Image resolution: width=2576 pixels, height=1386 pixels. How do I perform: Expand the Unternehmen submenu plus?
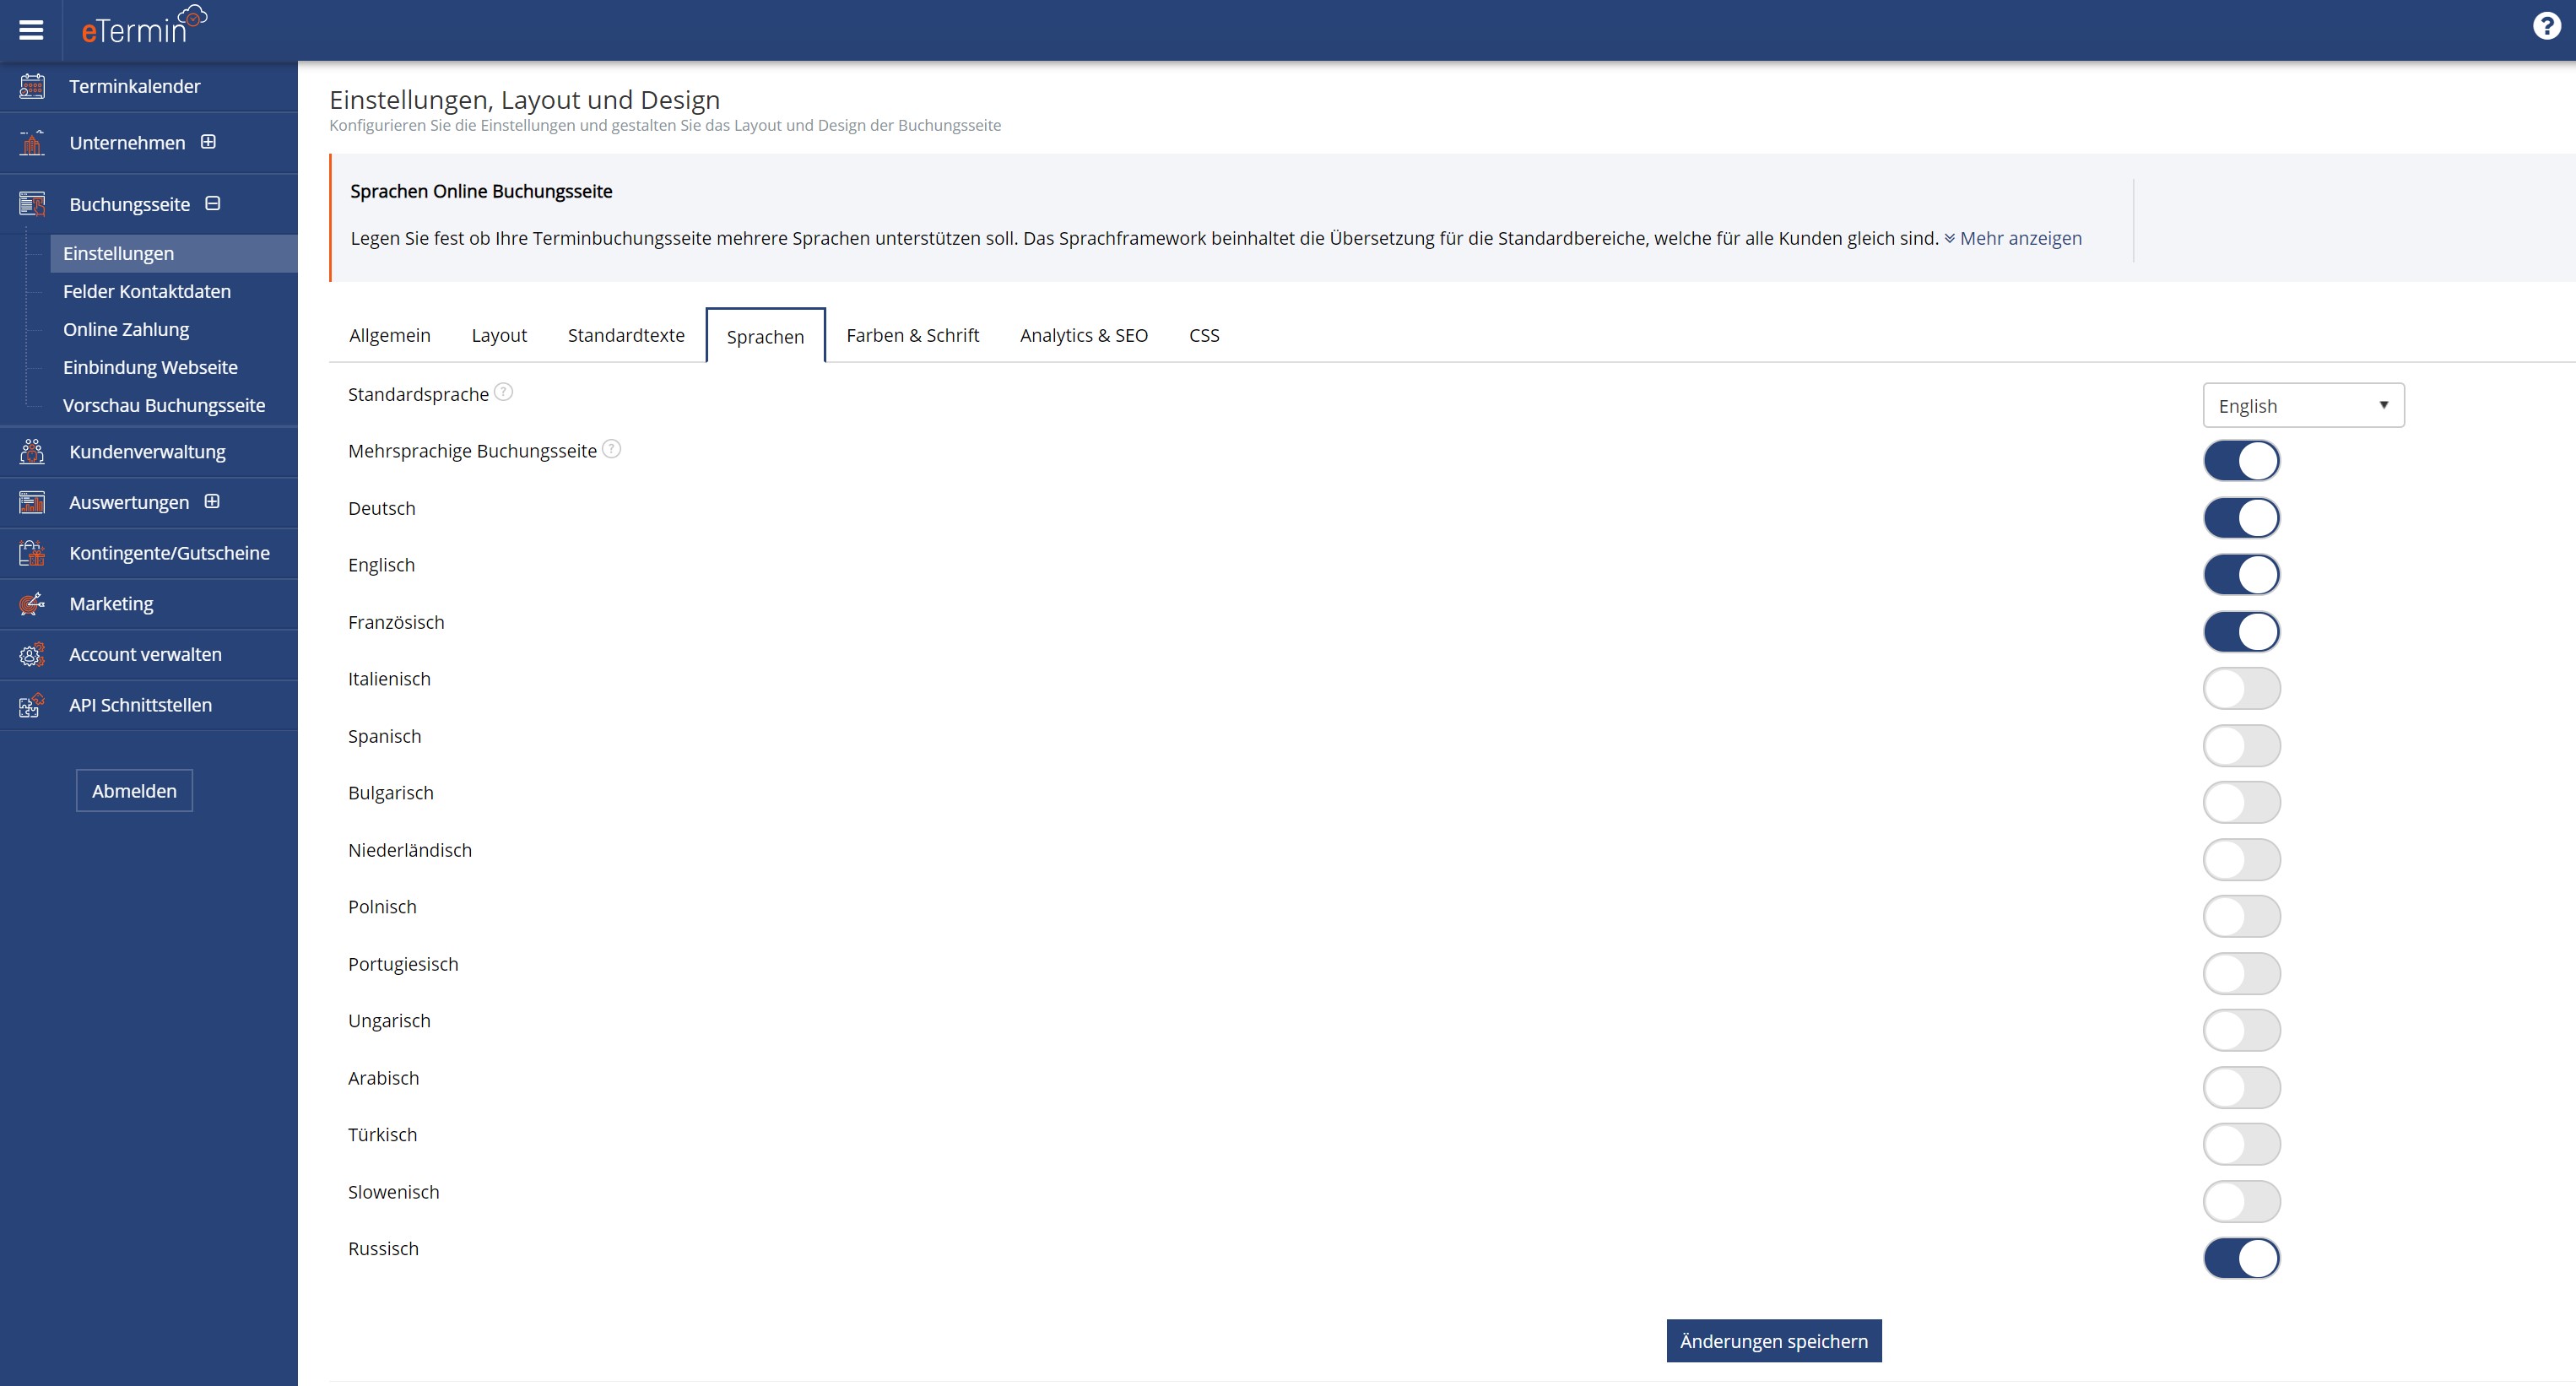click(208, 142)
